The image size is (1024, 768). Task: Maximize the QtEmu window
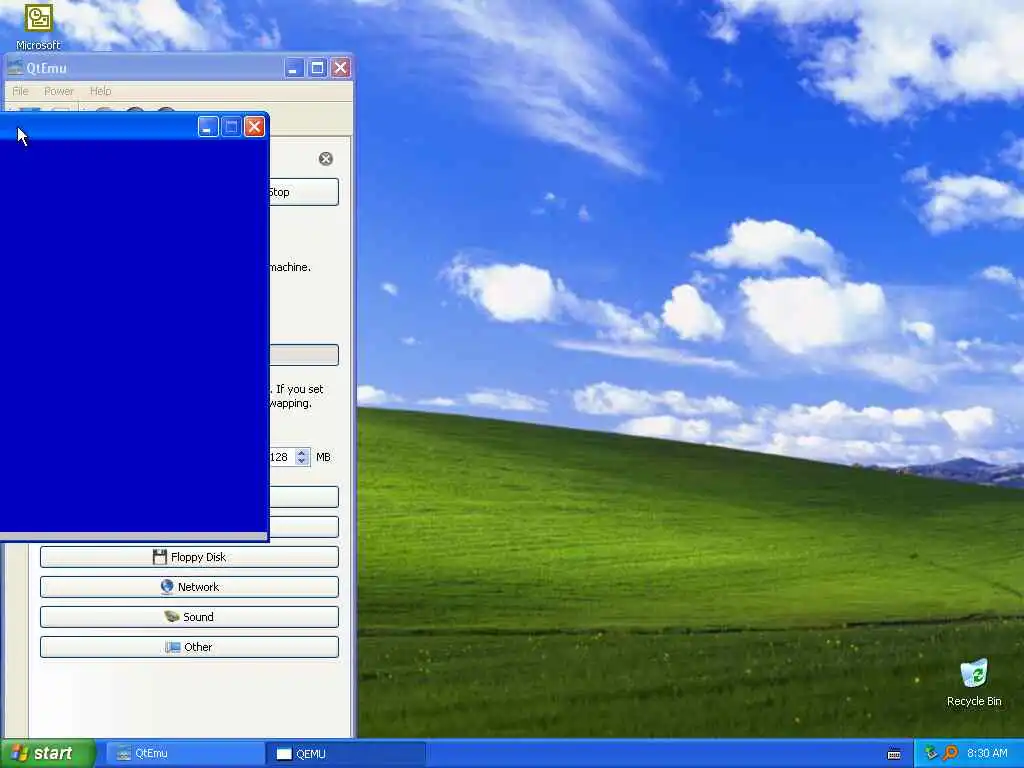point(317,68)
